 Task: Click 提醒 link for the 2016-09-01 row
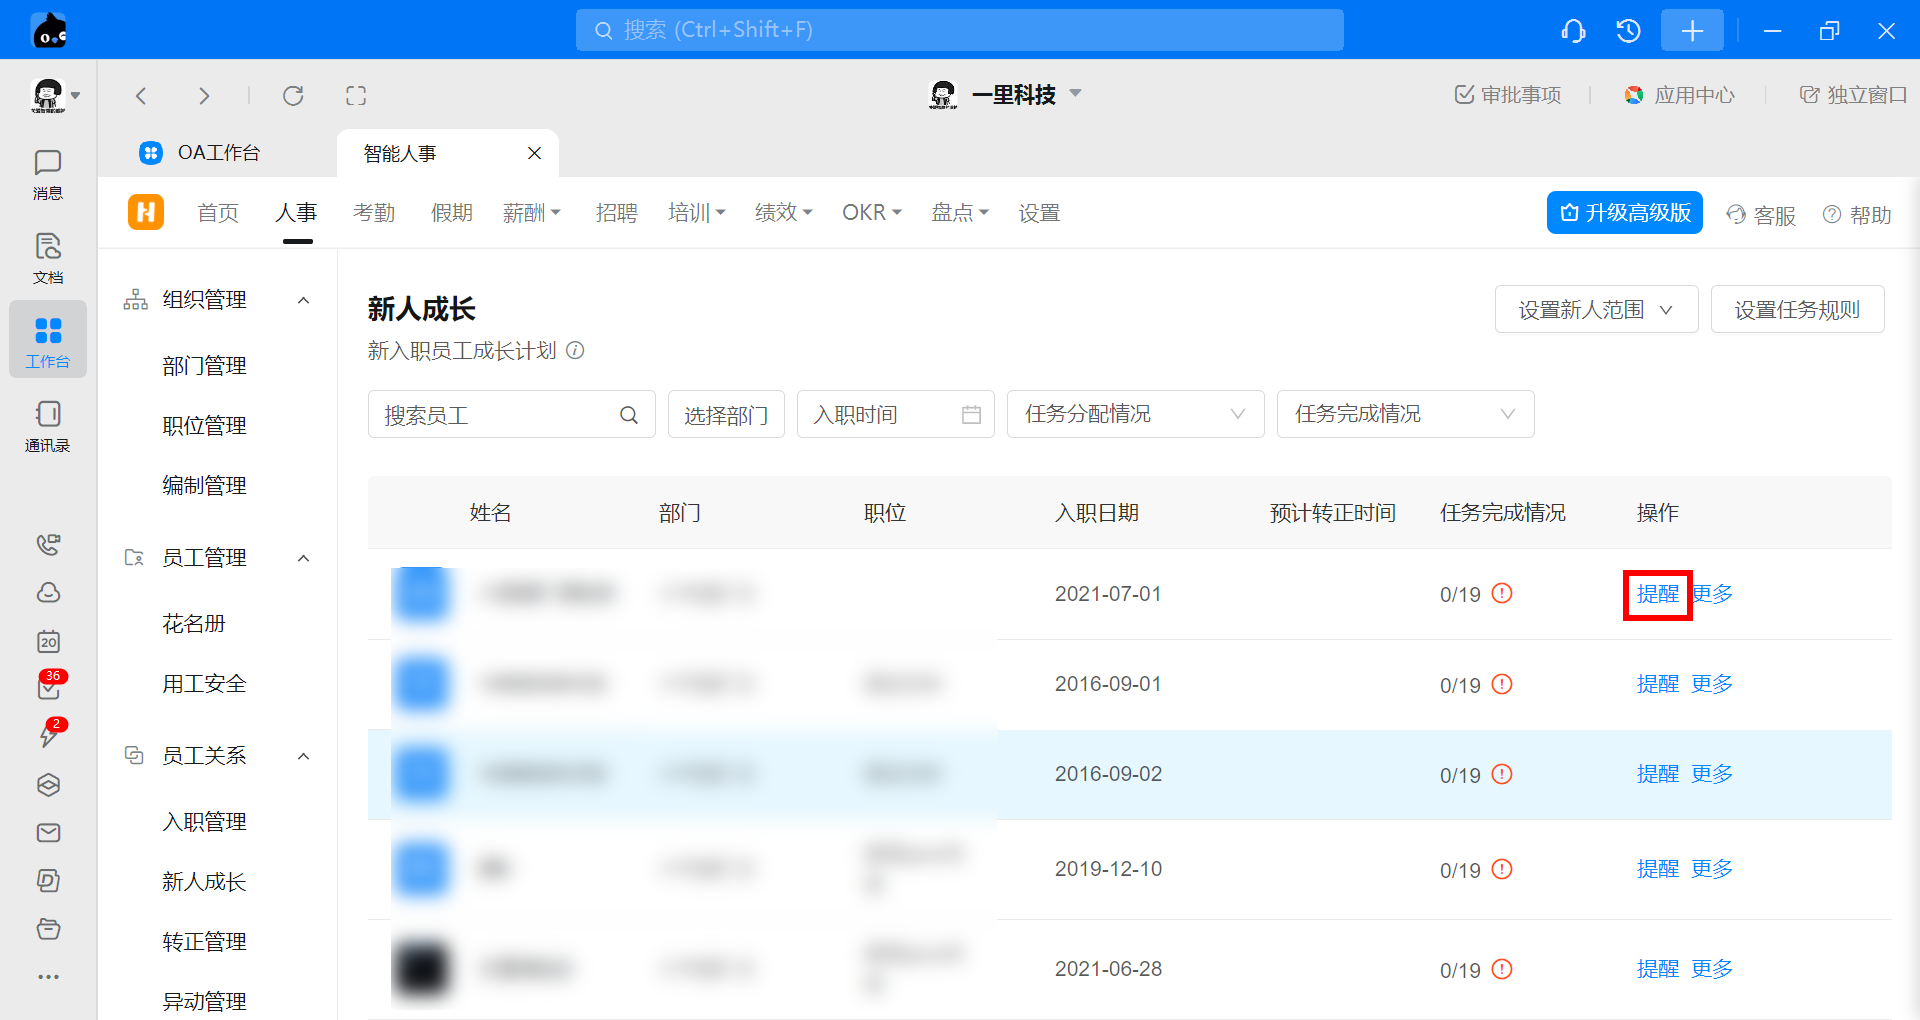1657,684
